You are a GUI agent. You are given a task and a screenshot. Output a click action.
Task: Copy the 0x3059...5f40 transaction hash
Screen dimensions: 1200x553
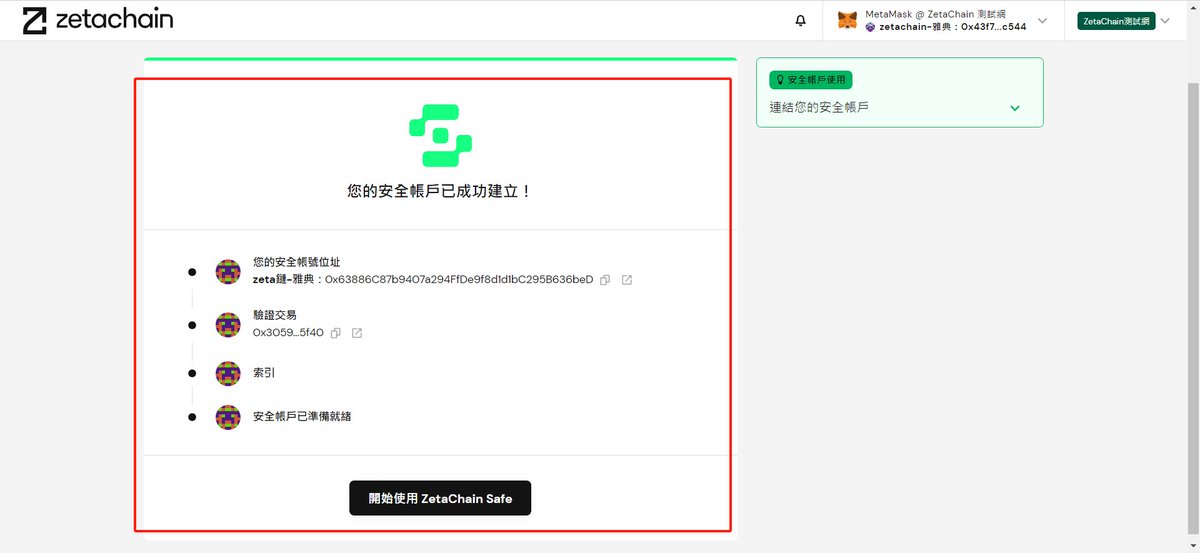point(336,333)
